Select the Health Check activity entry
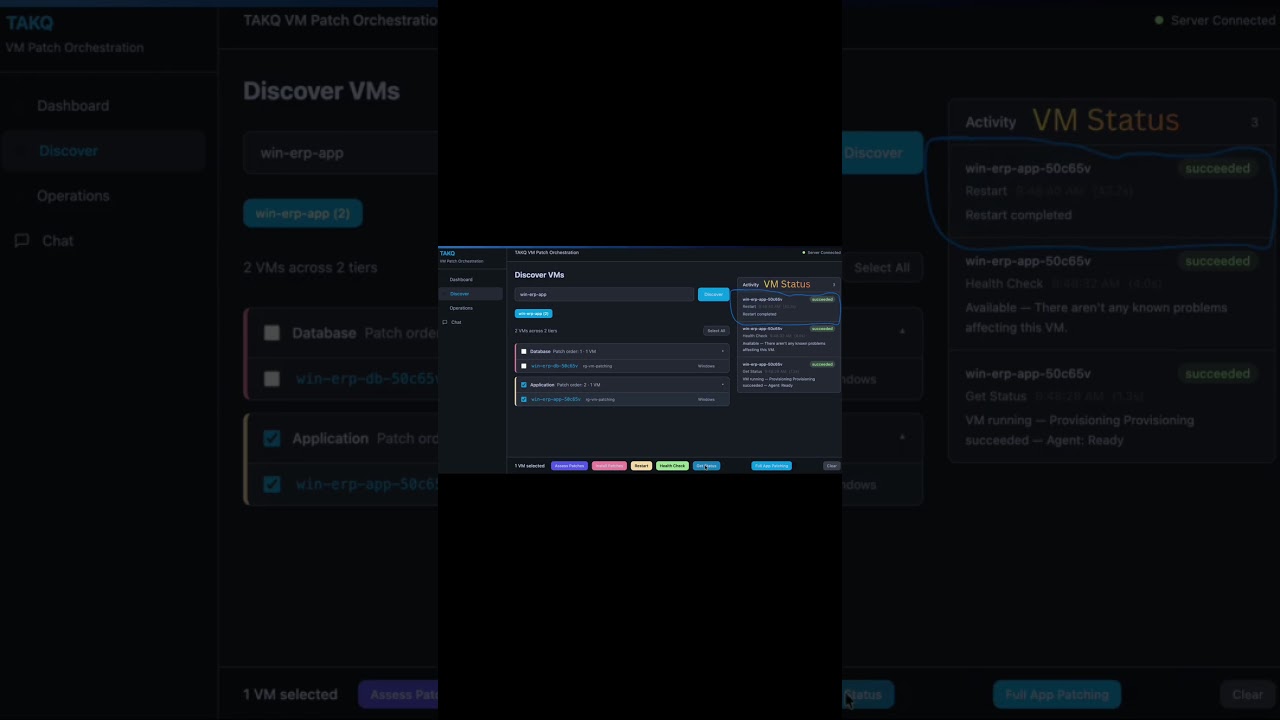 [x=788, y=339]
